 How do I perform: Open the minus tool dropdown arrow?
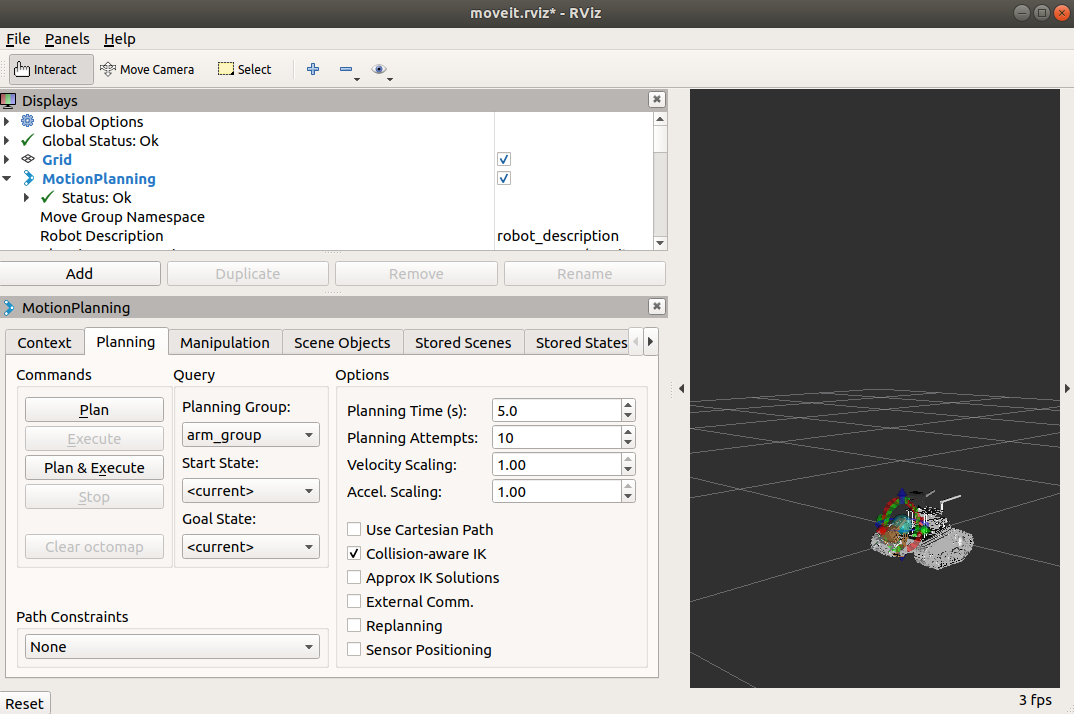click(357, 79)
